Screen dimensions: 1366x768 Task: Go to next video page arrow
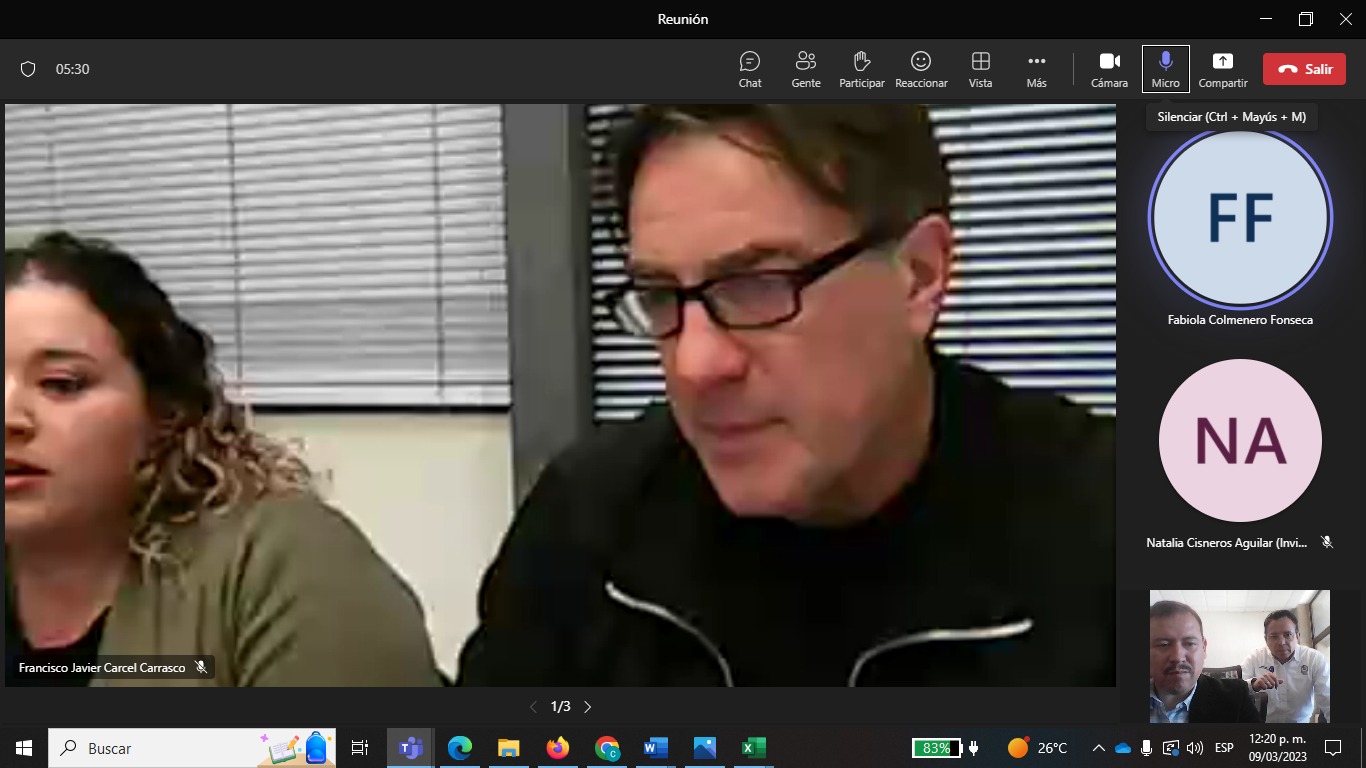click(x=588, y=707)
